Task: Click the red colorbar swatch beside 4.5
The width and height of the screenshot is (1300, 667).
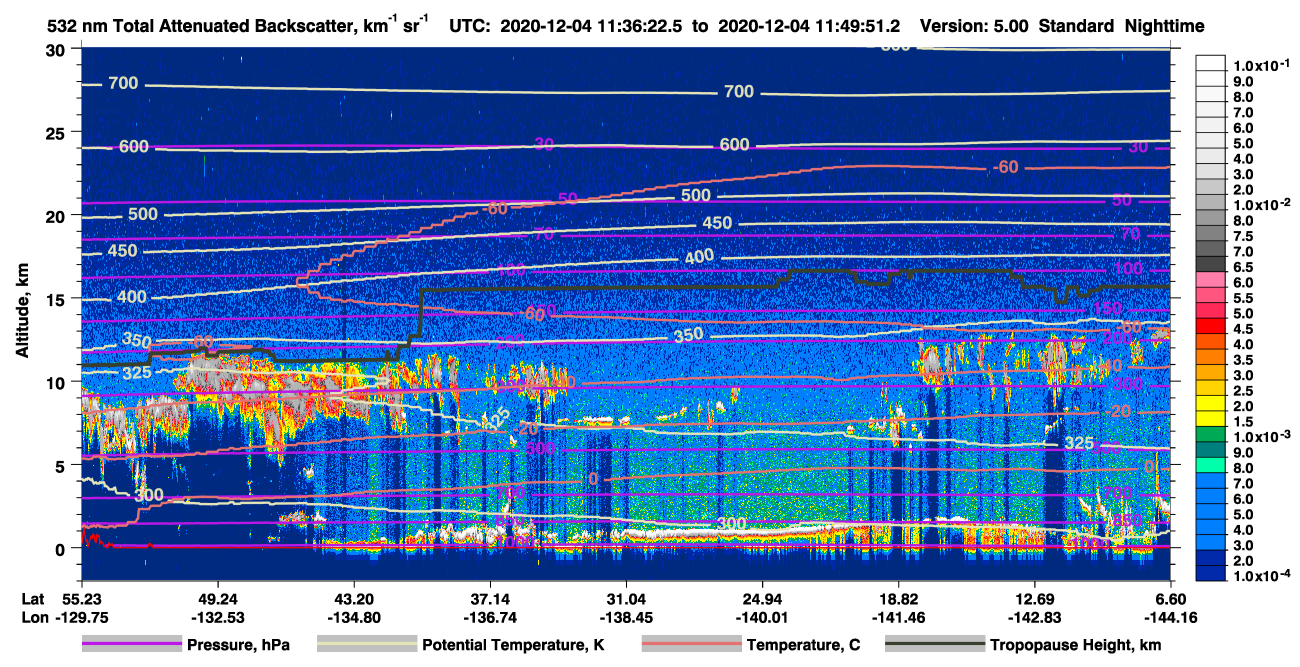Action: pyautogui.click(x=1210, y=327)
